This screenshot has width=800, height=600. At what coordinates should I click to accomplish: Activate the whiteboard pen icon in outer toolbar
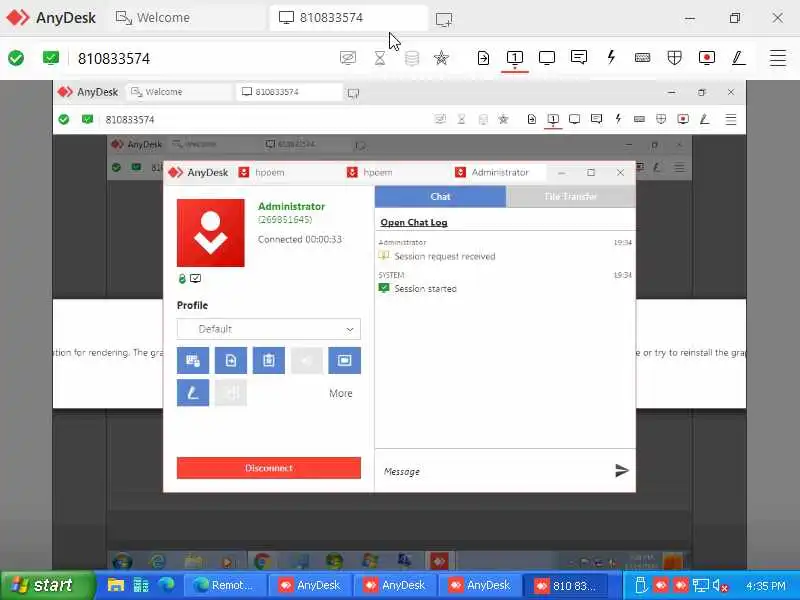[738, 58]
